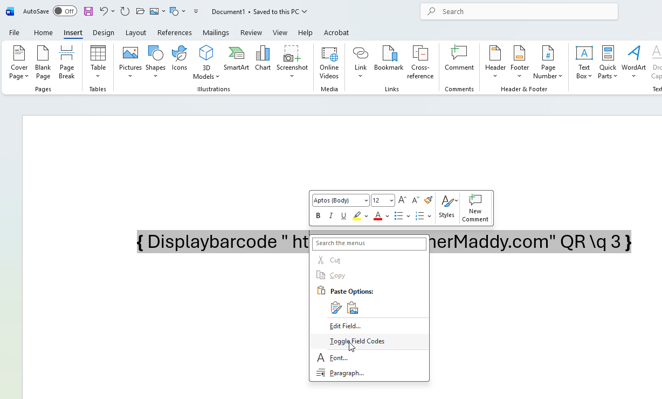Screen dimensions: 662x399
Task: Expand the bullets list arrow
Action: (x=408, y=216)
